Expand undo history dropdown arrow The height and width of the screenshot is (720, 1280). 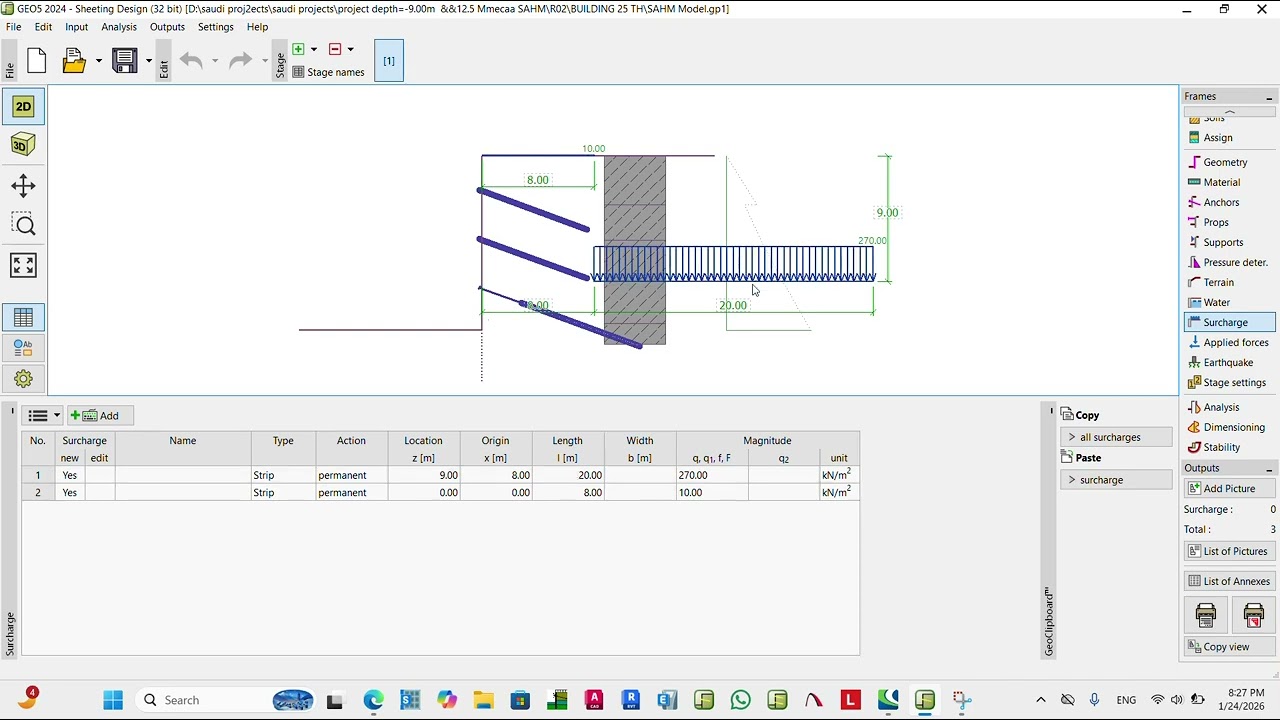pyautogui.click(x=214, y=61)
